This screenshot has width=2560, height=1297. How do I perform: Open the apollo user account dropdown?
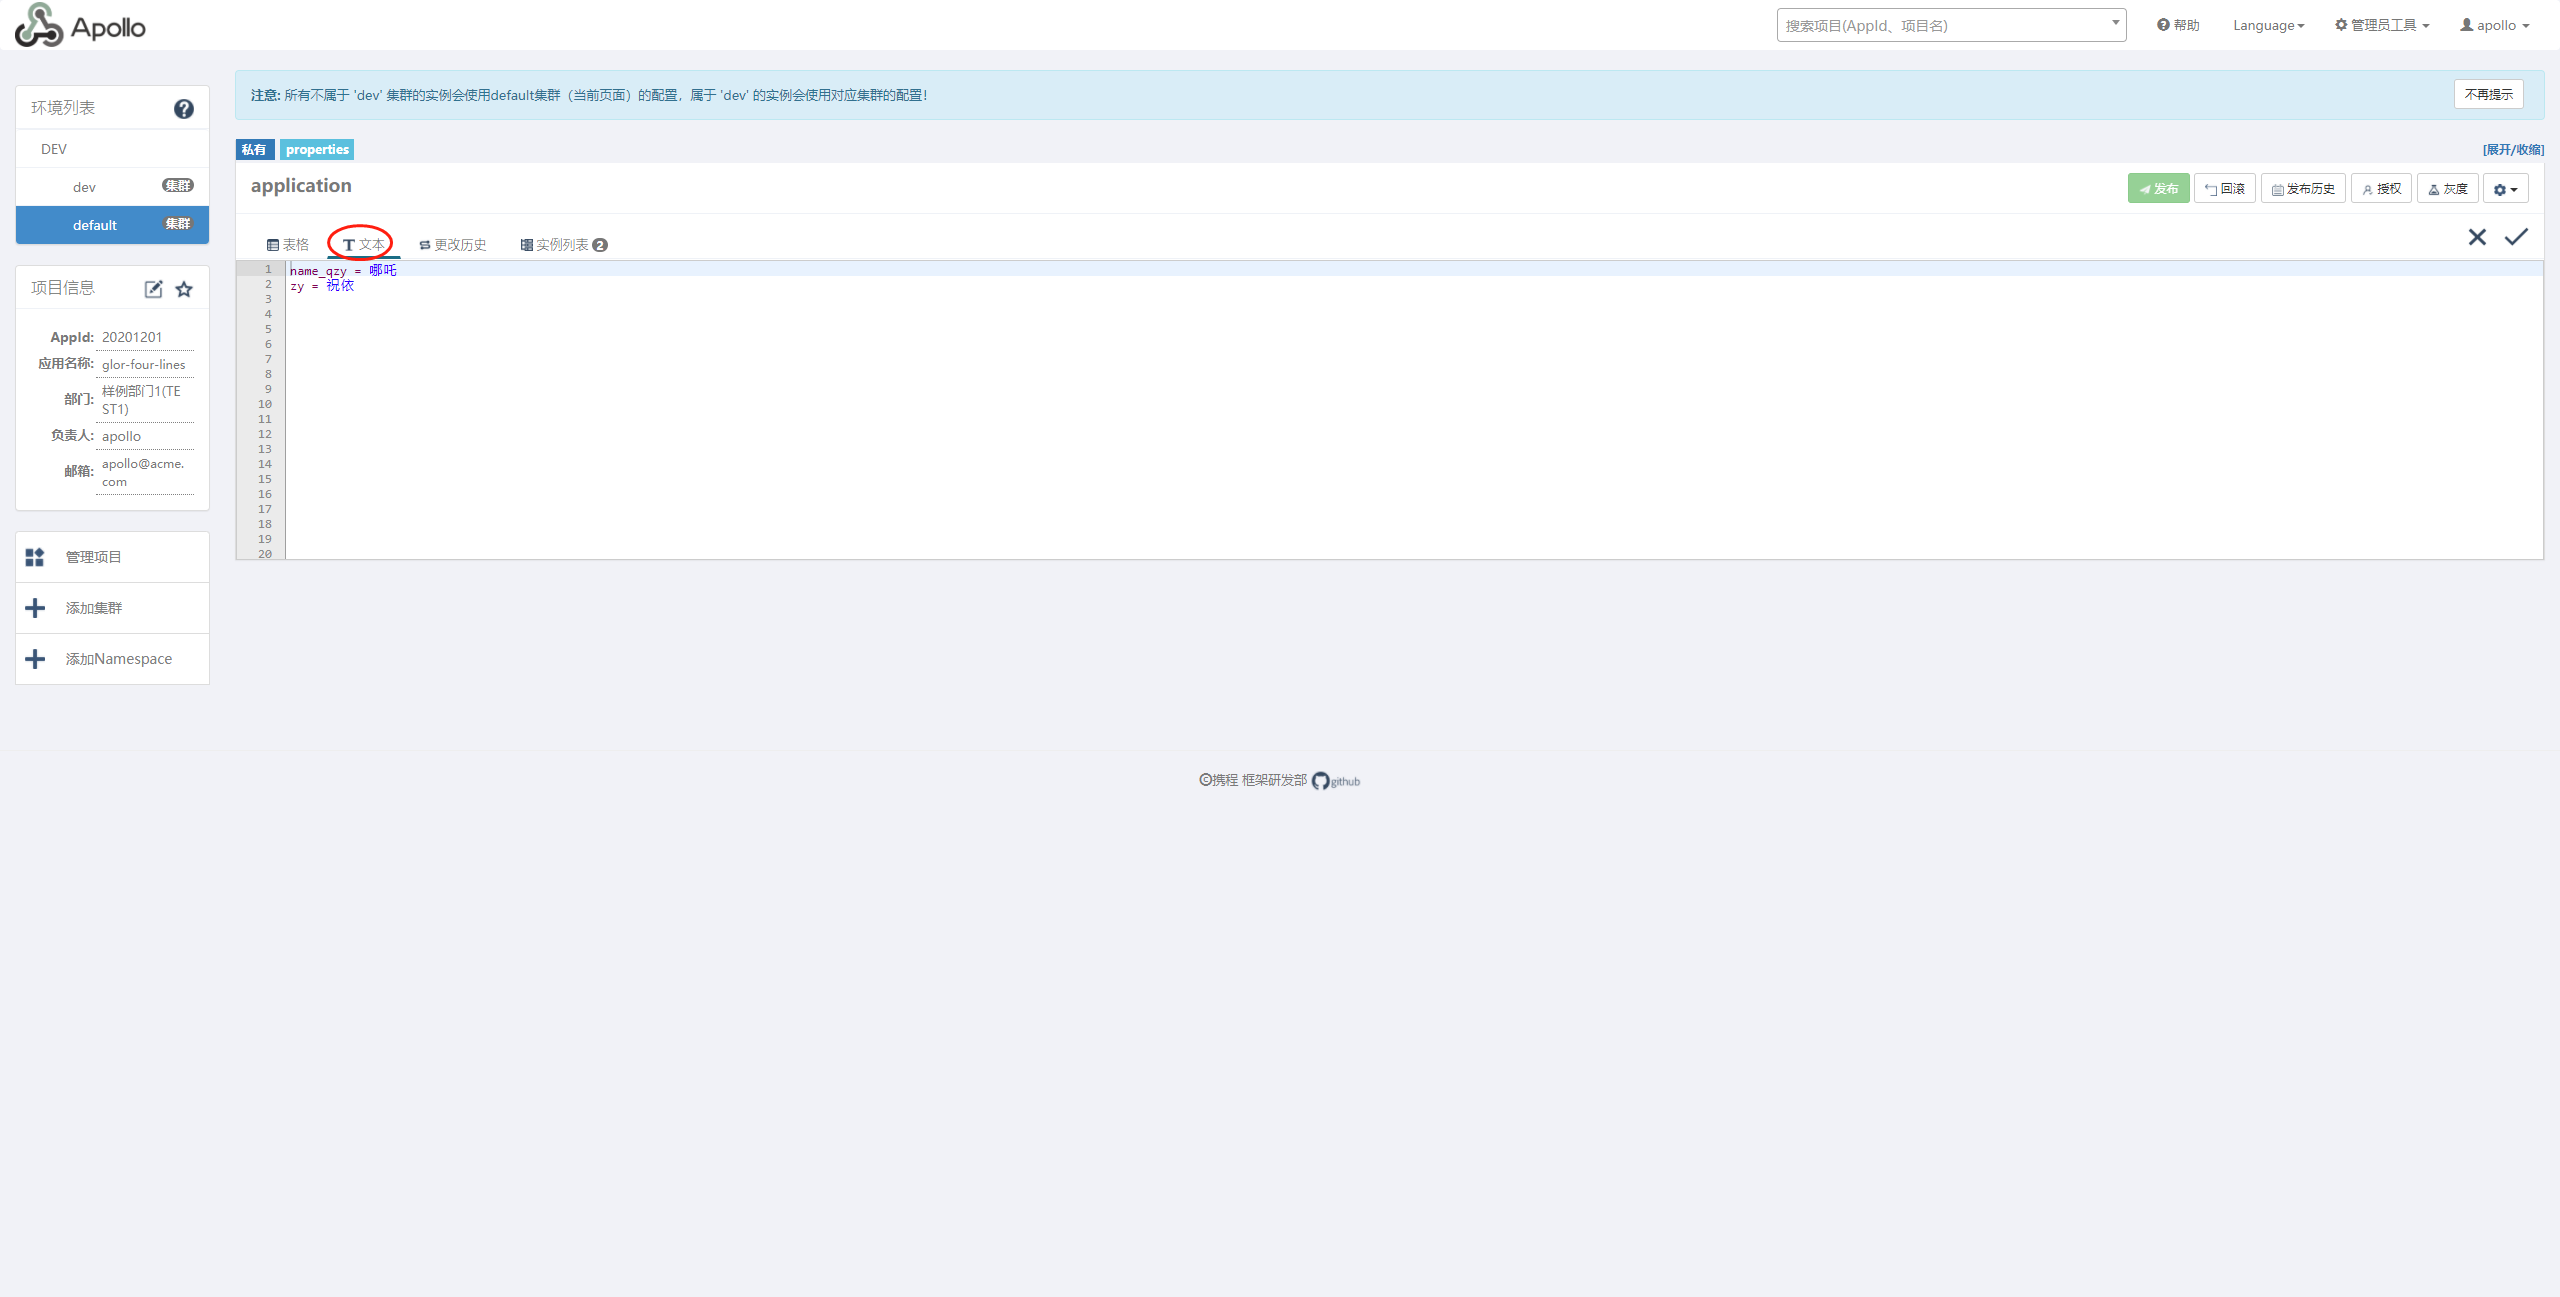2494,25
